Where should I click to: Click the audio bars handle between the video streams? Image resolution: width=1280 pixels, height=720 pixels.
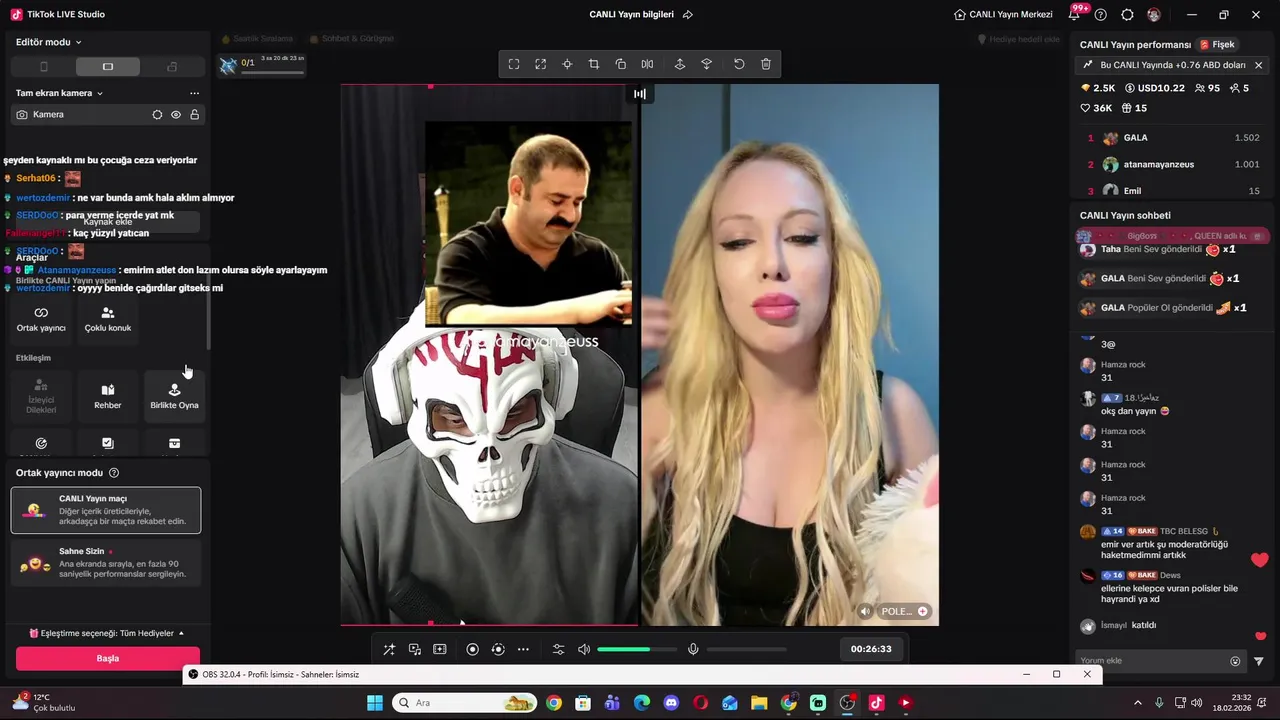click(x=640, y=94)
